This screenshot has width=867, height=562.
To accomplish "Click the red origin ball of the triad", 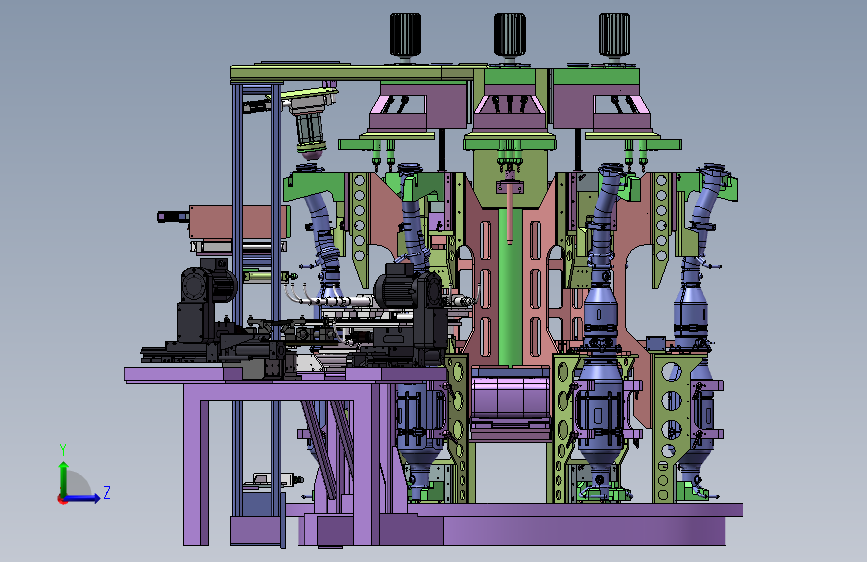I will pyautogui.click(x=62, y=499).
